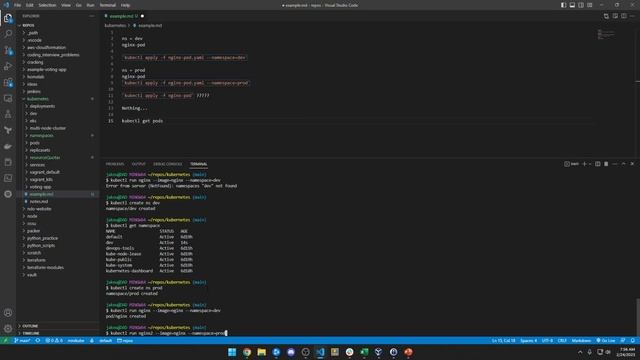Open the customize layout button

(590, 5)
